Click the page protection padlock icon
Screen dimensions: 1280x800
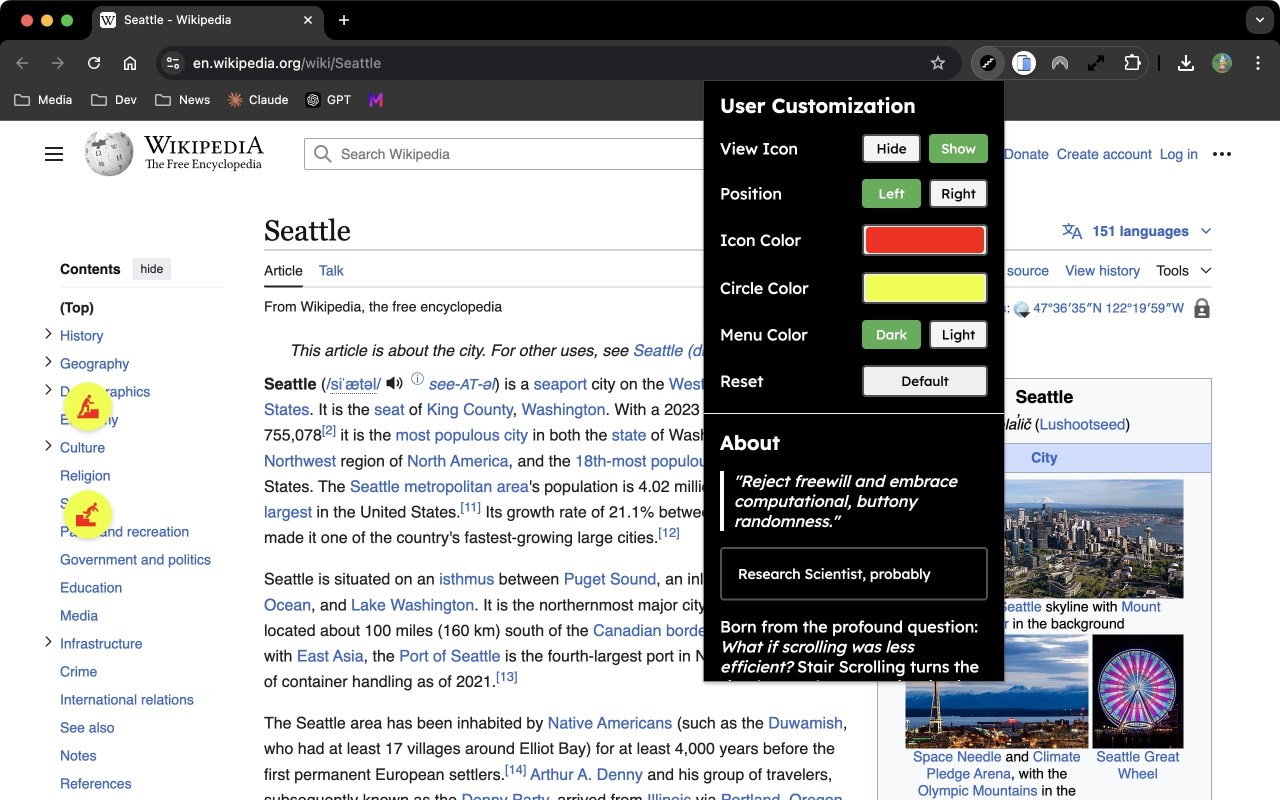(x=1202, y=308)
